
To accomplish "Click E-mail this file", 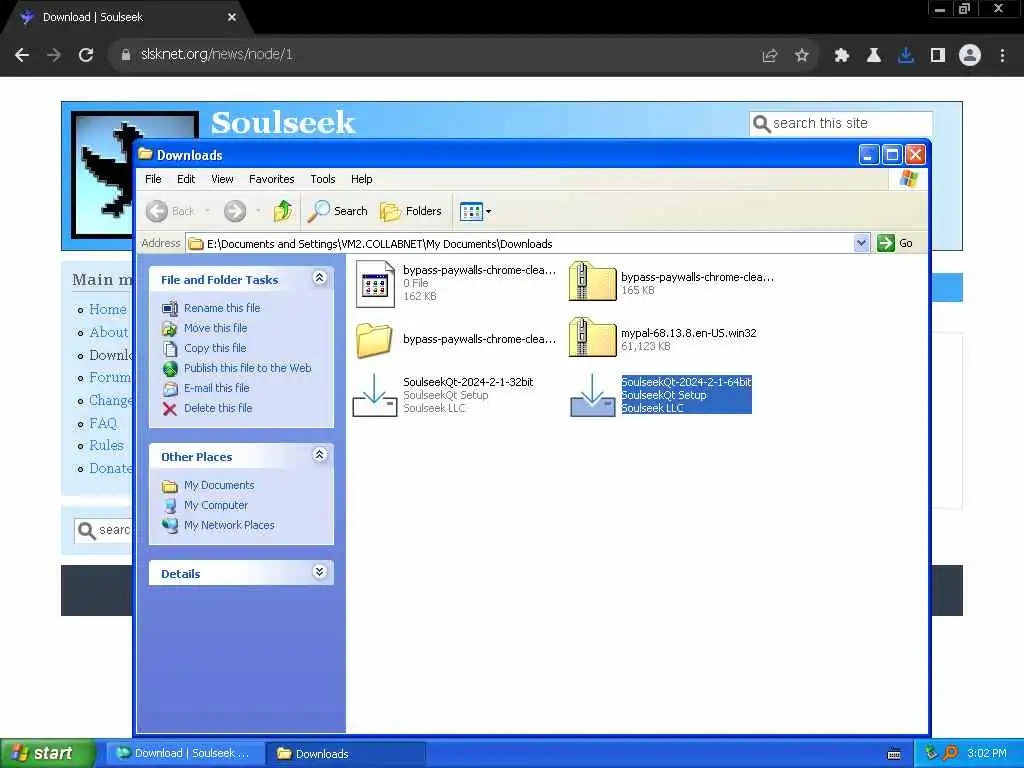I will pos(217,388).
